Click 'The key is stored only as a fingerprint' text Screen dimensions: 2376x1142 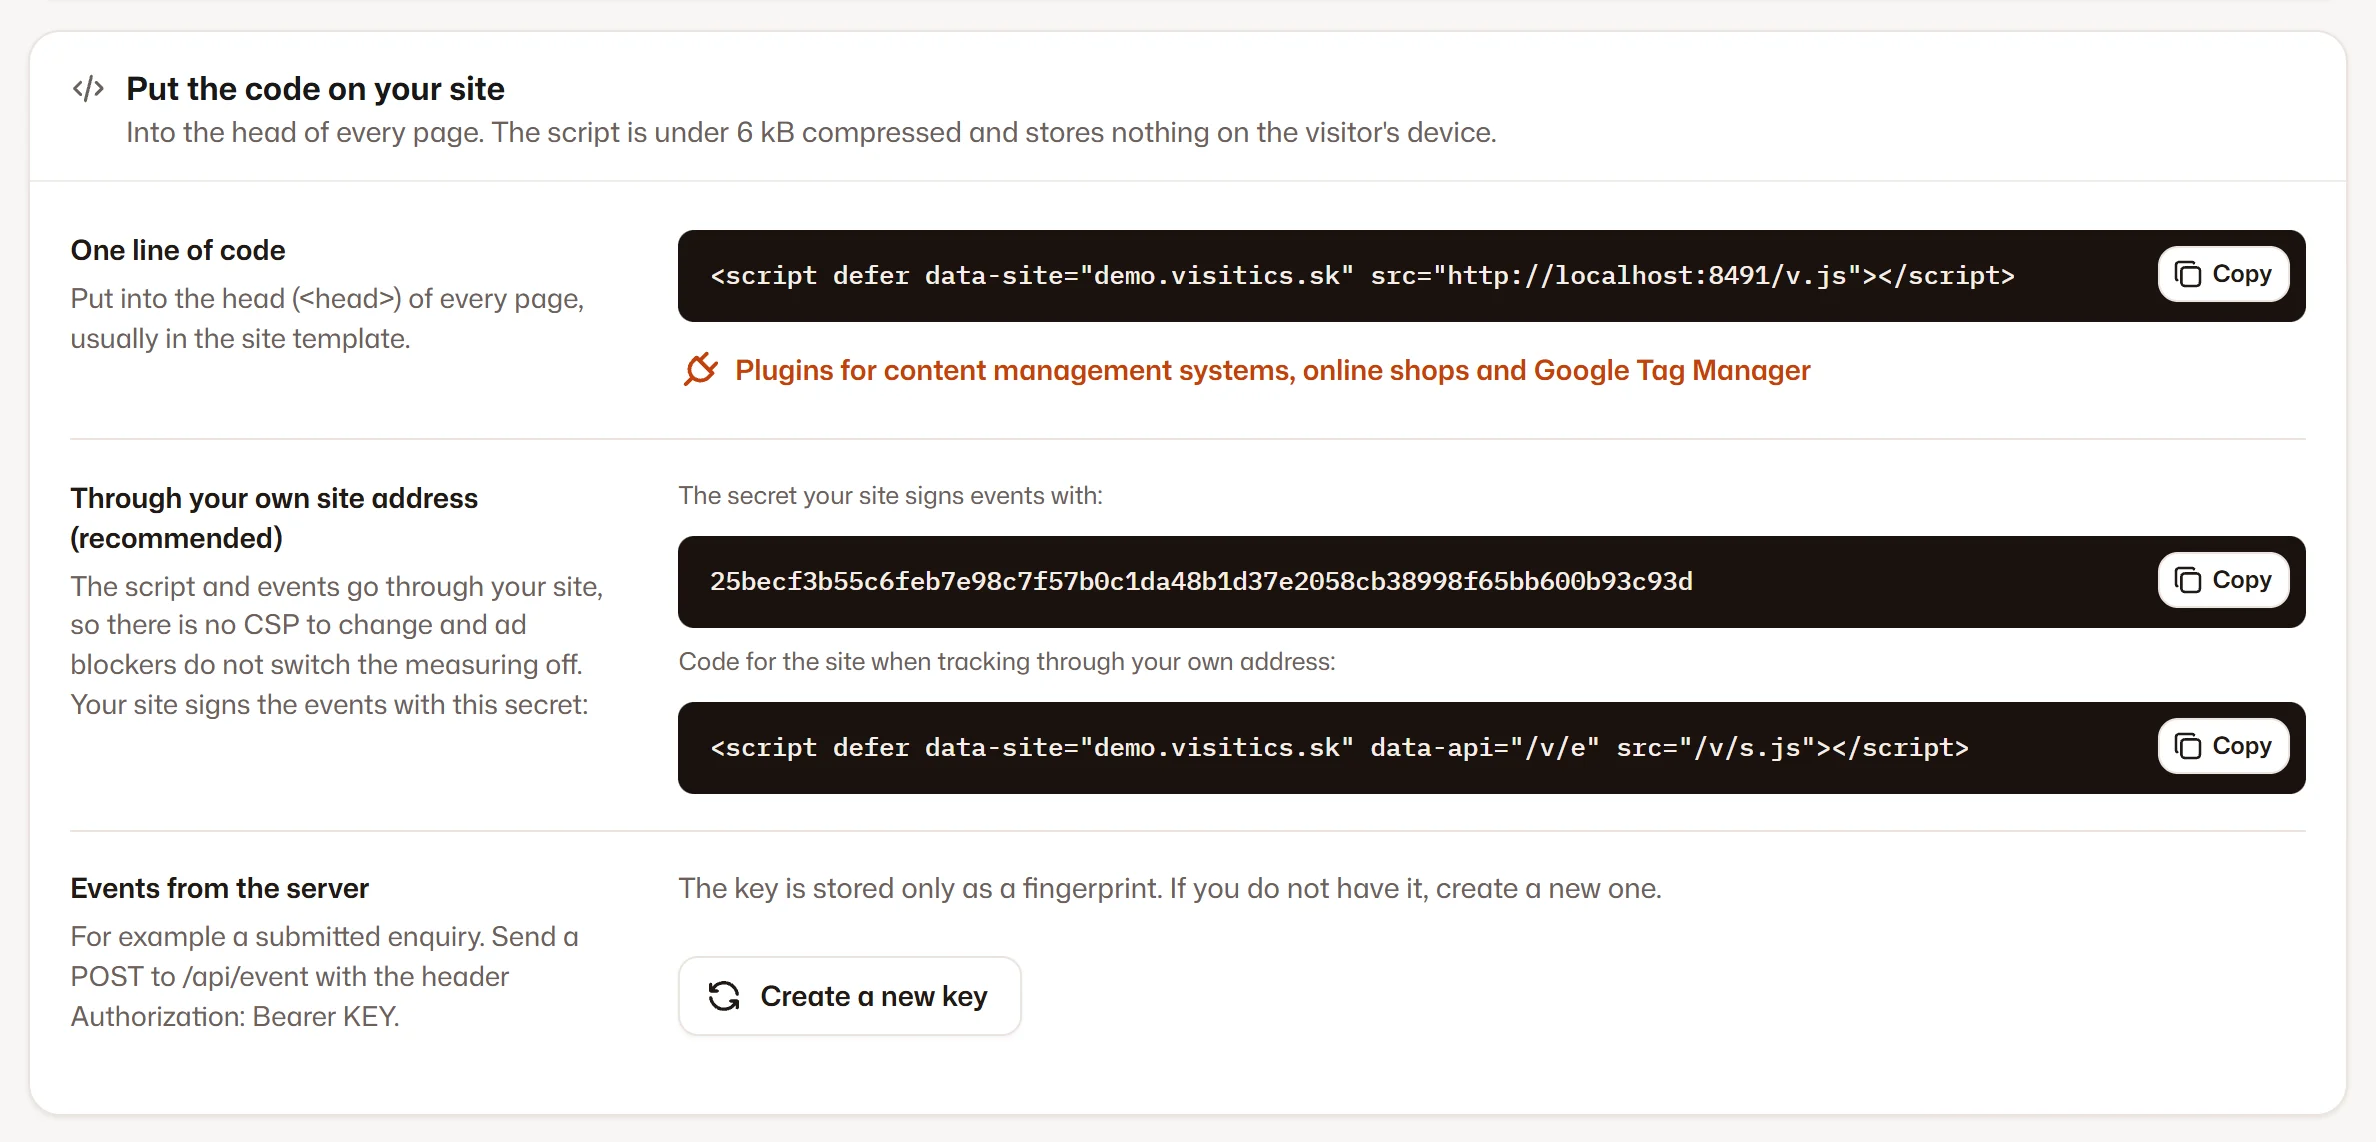click(x=1170, y=888)
